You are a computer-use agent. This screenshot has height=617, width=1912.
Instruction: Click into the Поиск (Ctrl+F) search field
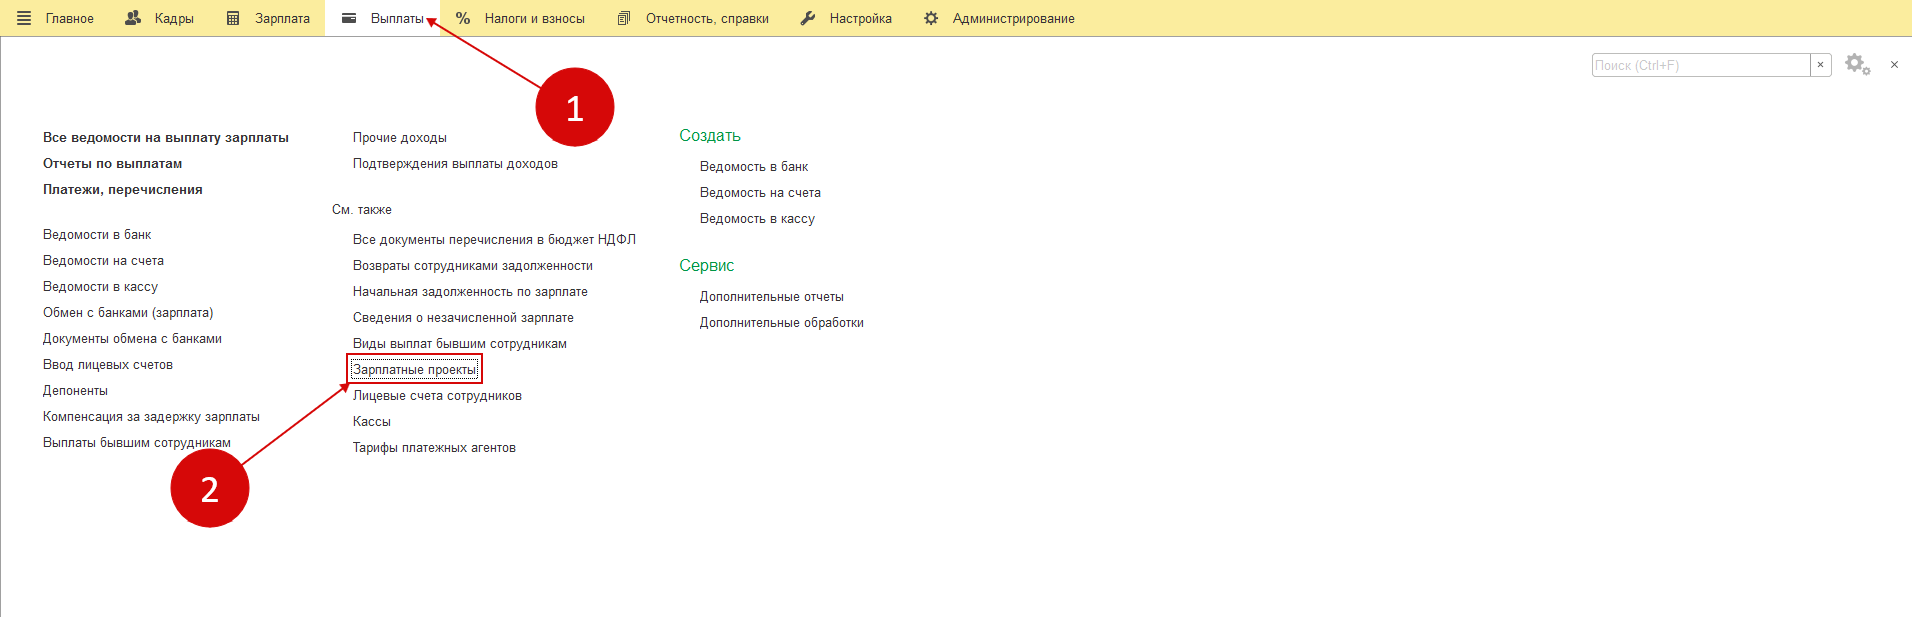point(1700,65)
